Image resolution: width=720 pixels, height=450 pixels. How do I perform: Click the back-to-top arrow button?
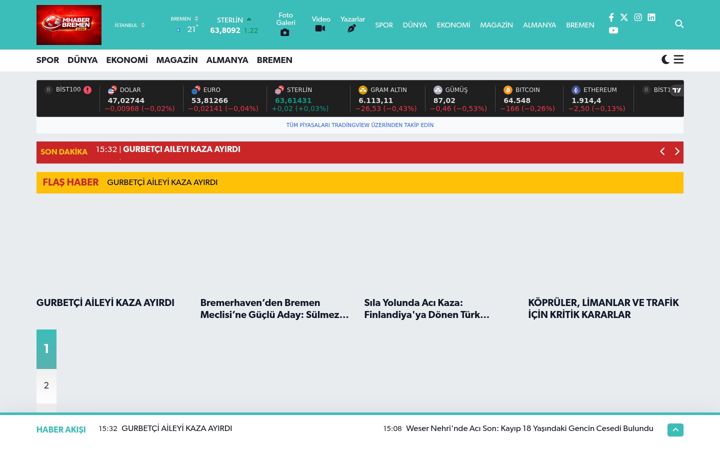[675, 430]
